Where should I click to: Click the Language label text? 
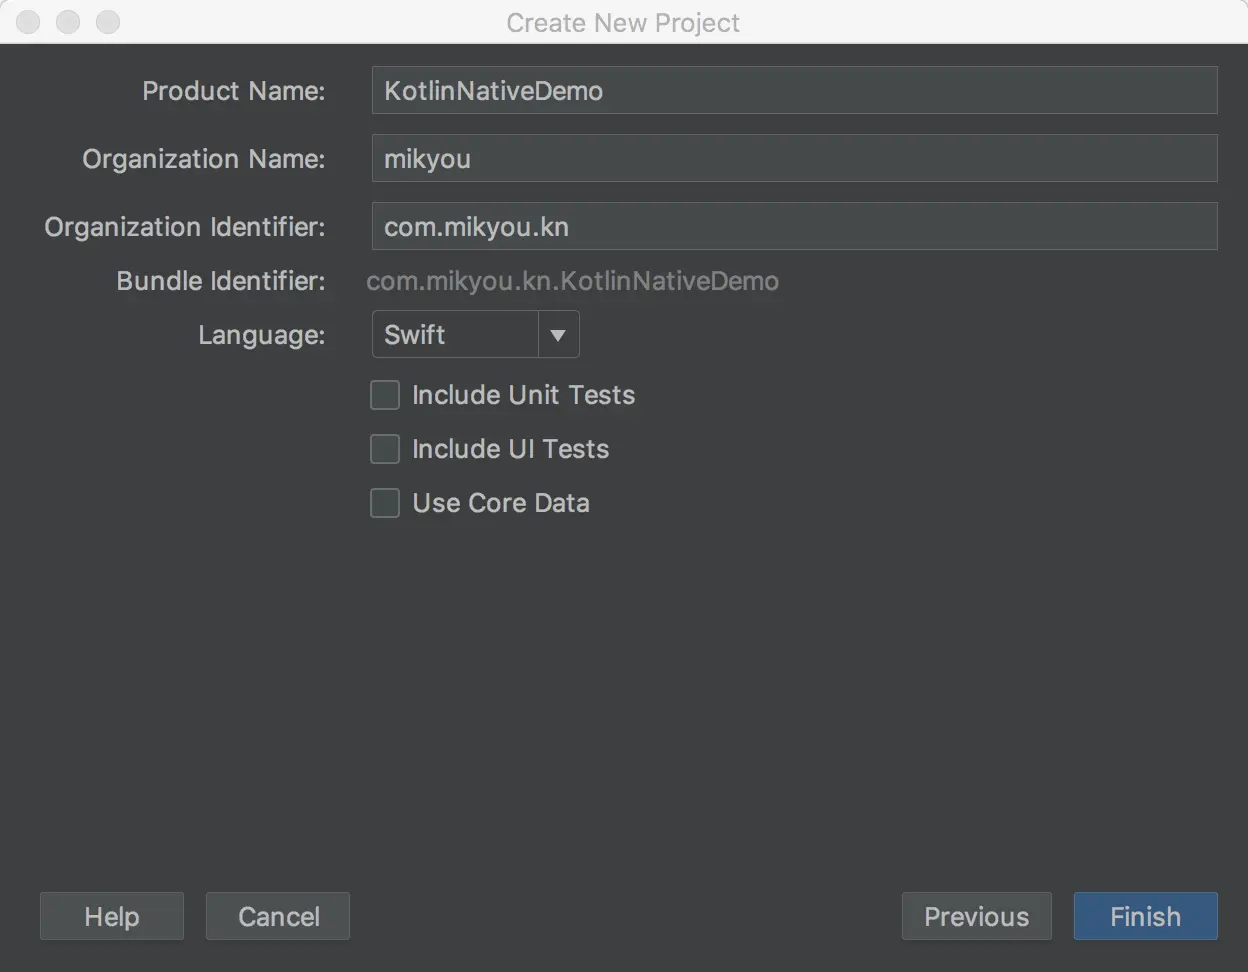261,335
